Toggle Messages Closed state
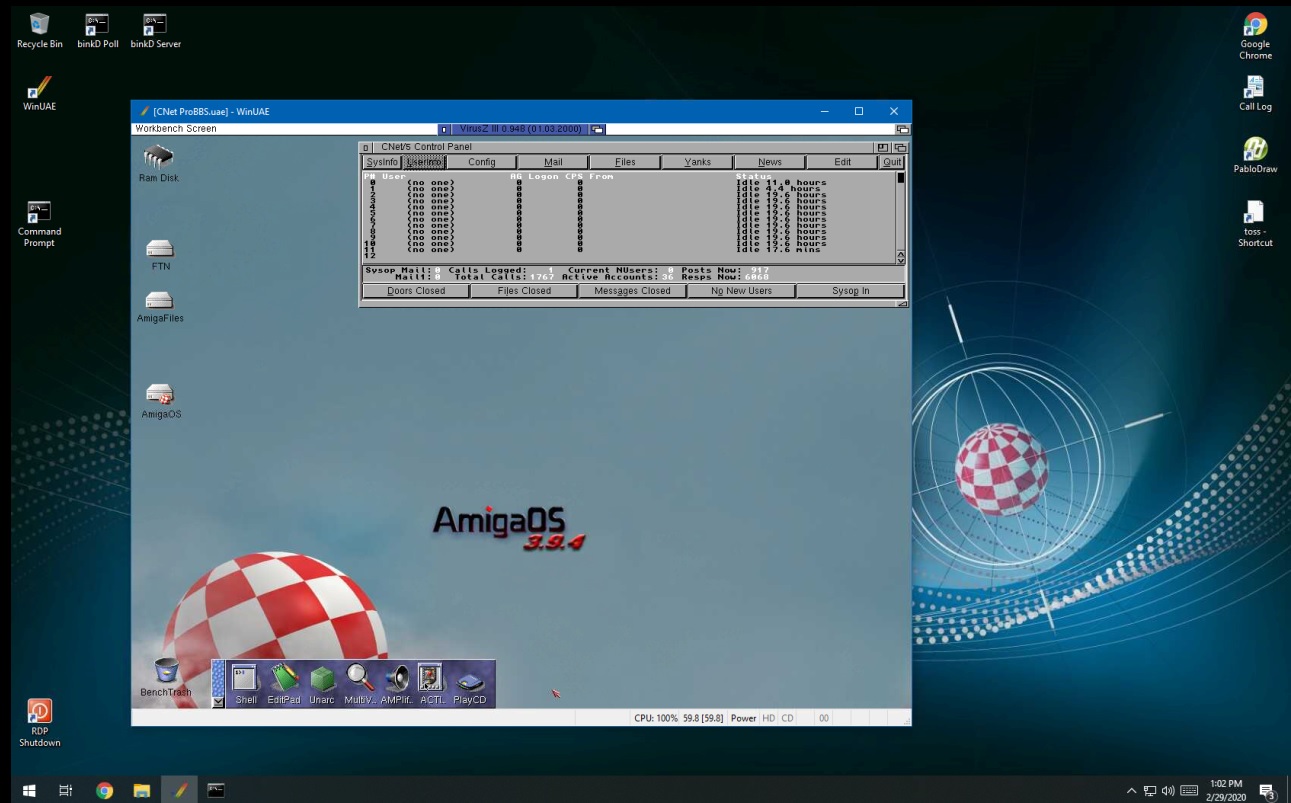The width and height of the screenshot is (1291, 803). tap(632, 291)
